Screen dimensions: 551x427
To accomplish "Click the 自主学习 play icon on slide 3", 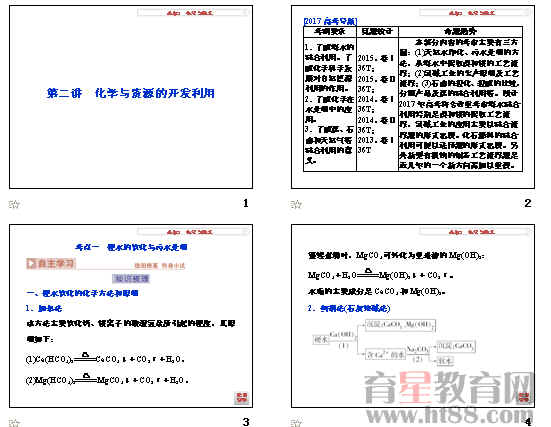I will point(32,264).
